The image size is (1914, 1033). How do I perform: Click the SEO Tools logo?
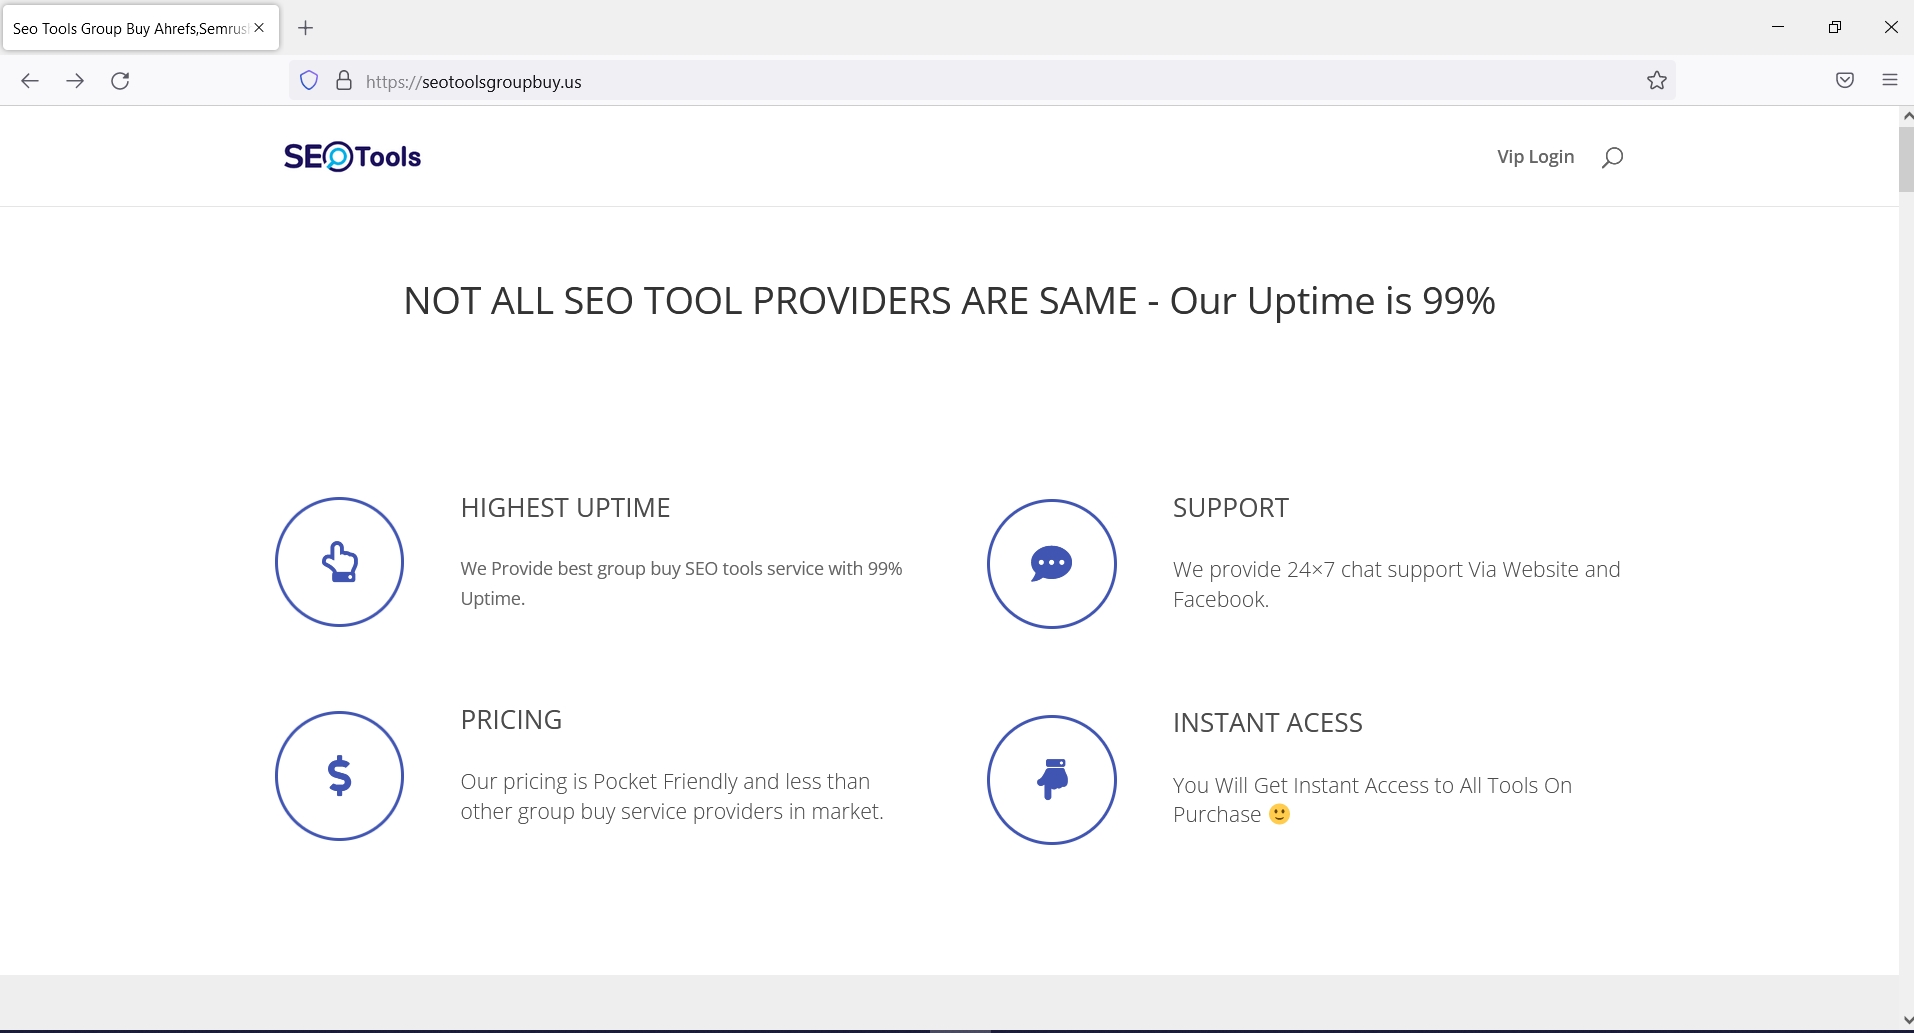(x=351, y=156)
